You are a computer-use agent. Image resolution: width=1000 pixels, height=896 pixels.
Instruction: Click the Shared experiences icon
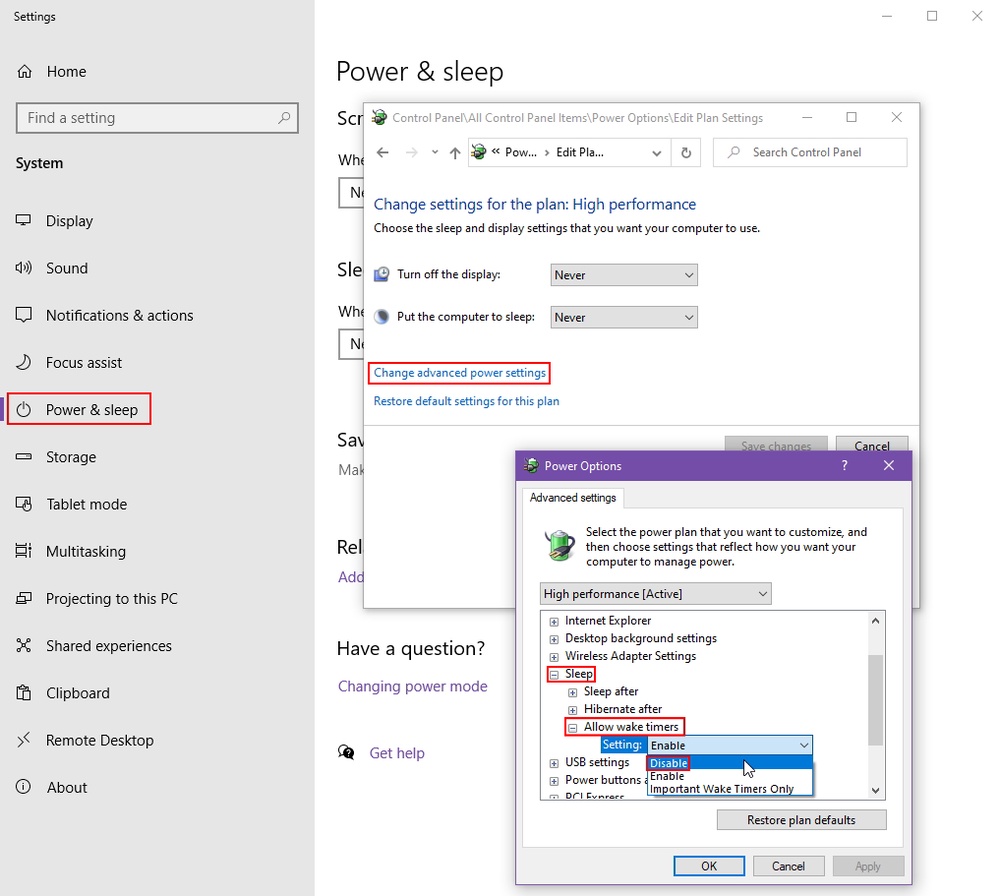[x=24, y=645]
